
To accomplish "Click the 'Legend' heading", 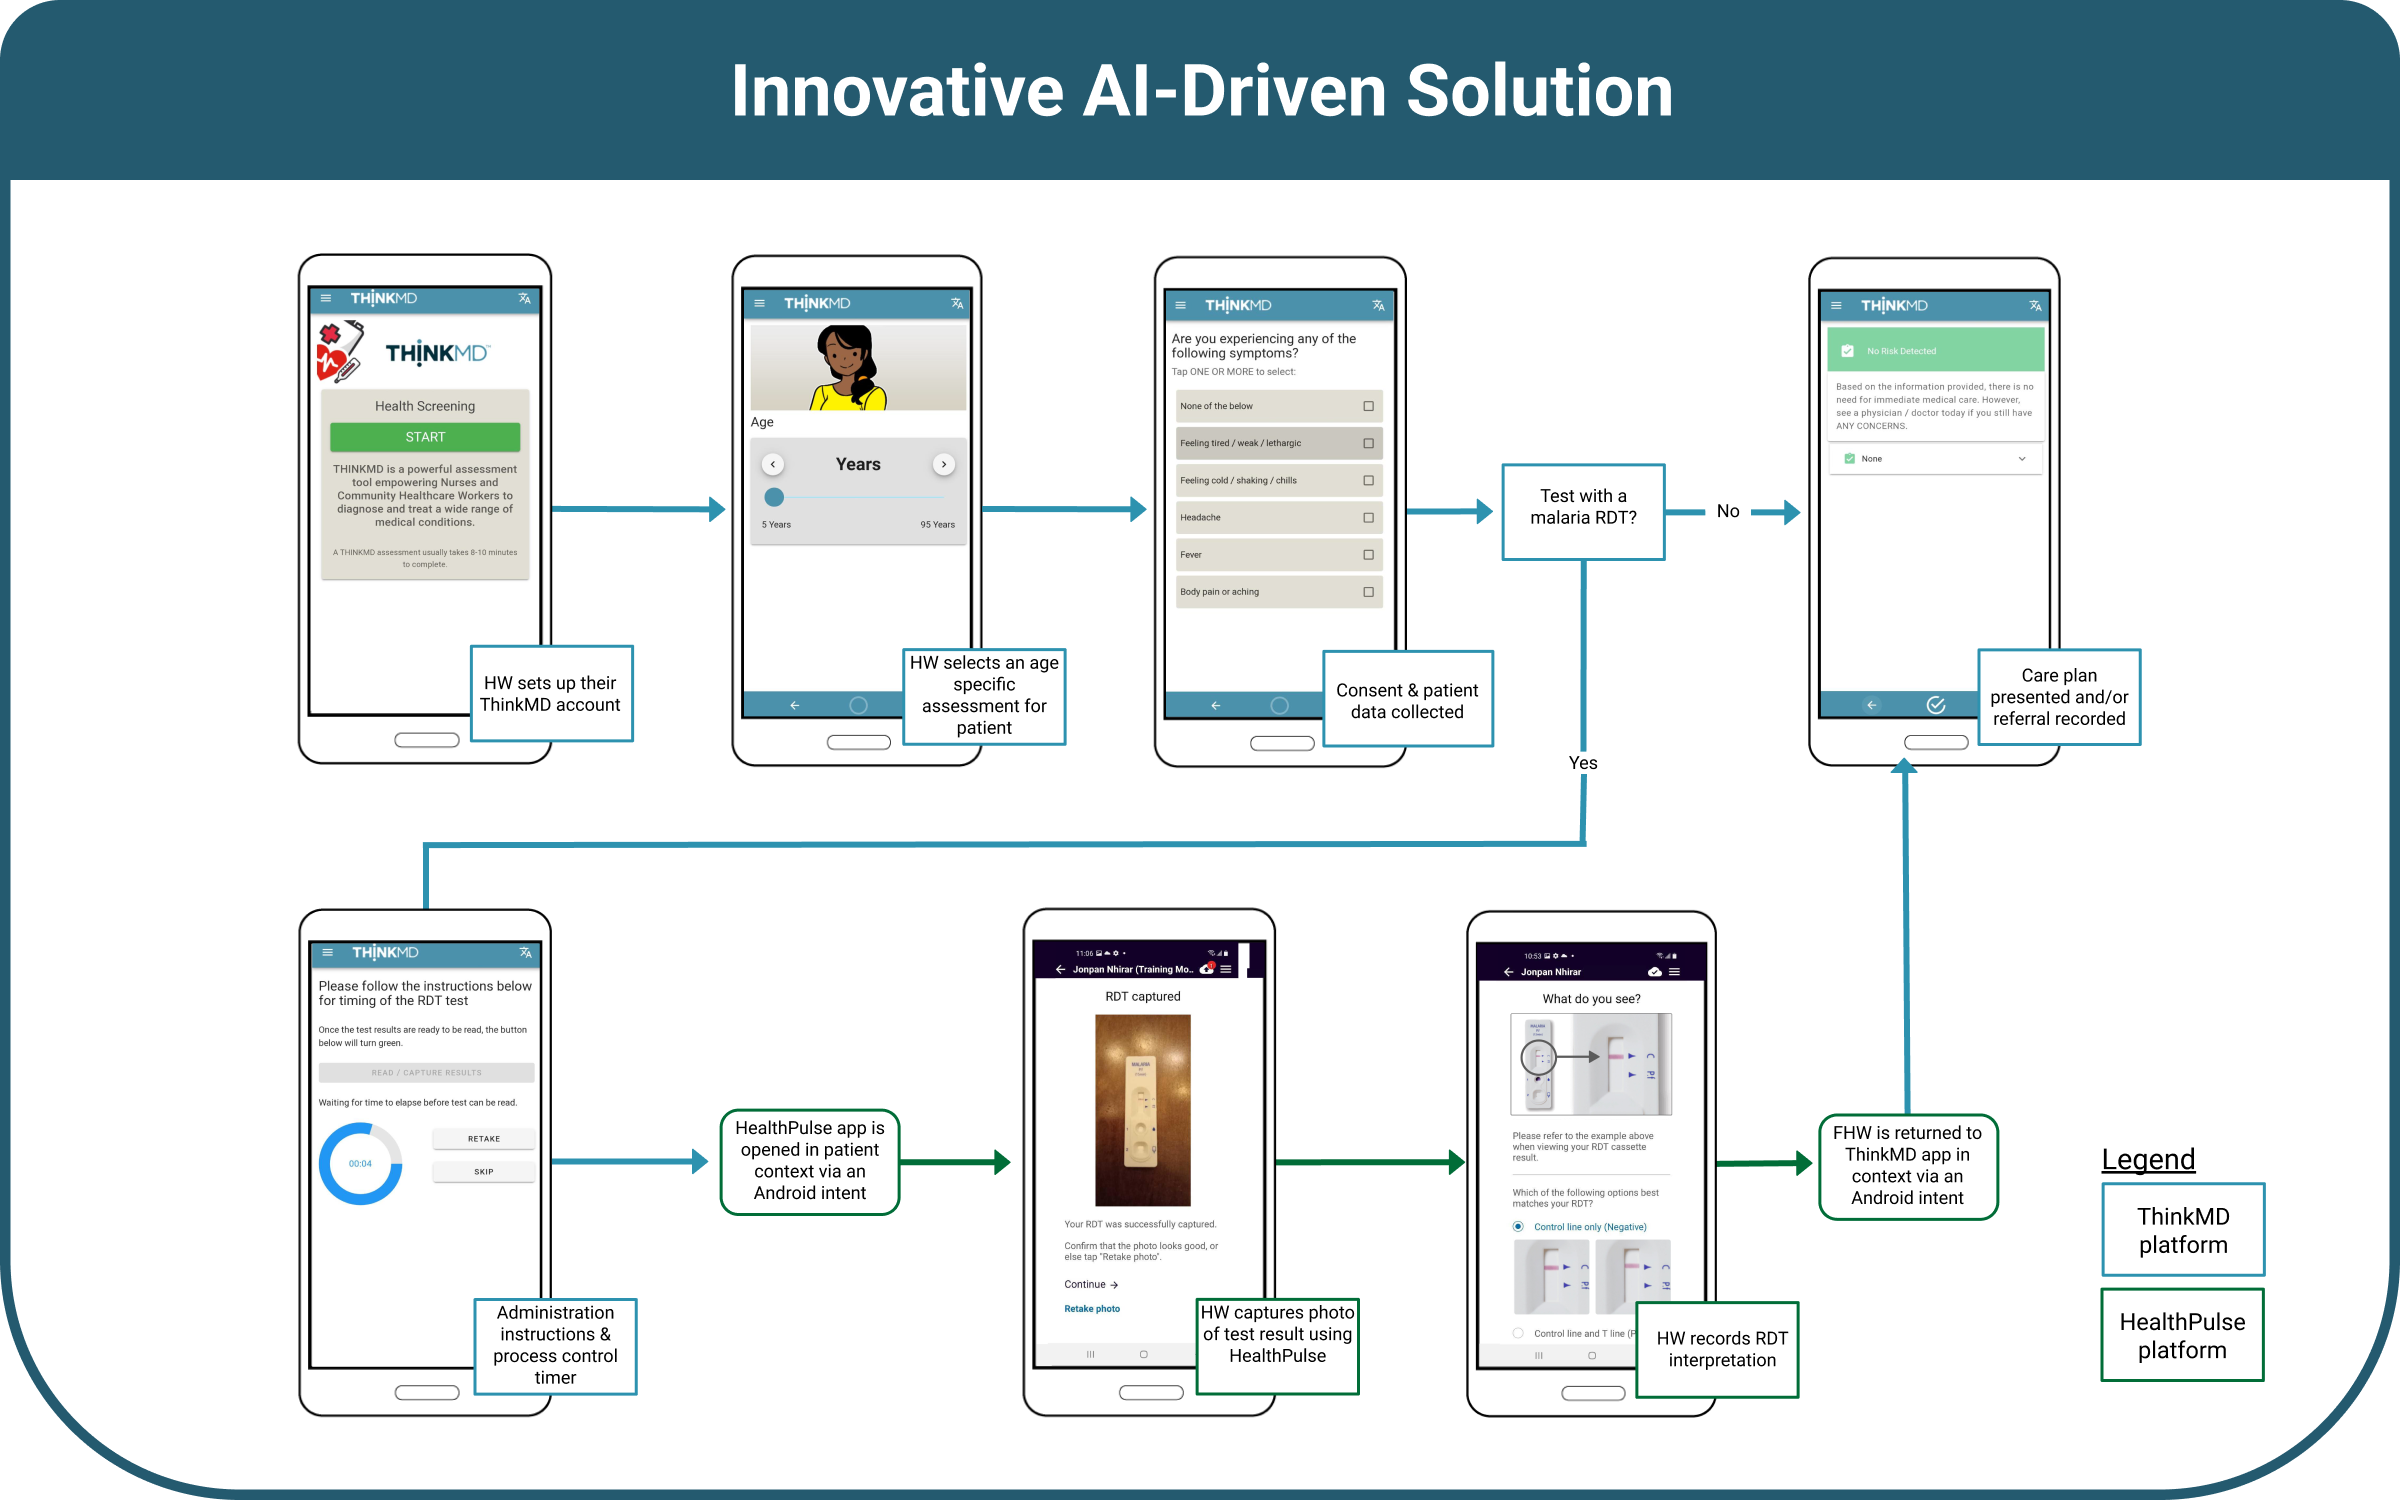I will click(x=2148, y=1159).
